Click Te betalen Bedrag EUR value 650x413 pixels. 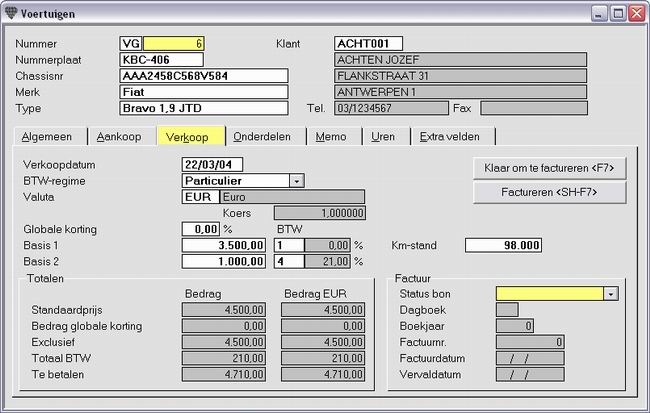tap(323, 374)
